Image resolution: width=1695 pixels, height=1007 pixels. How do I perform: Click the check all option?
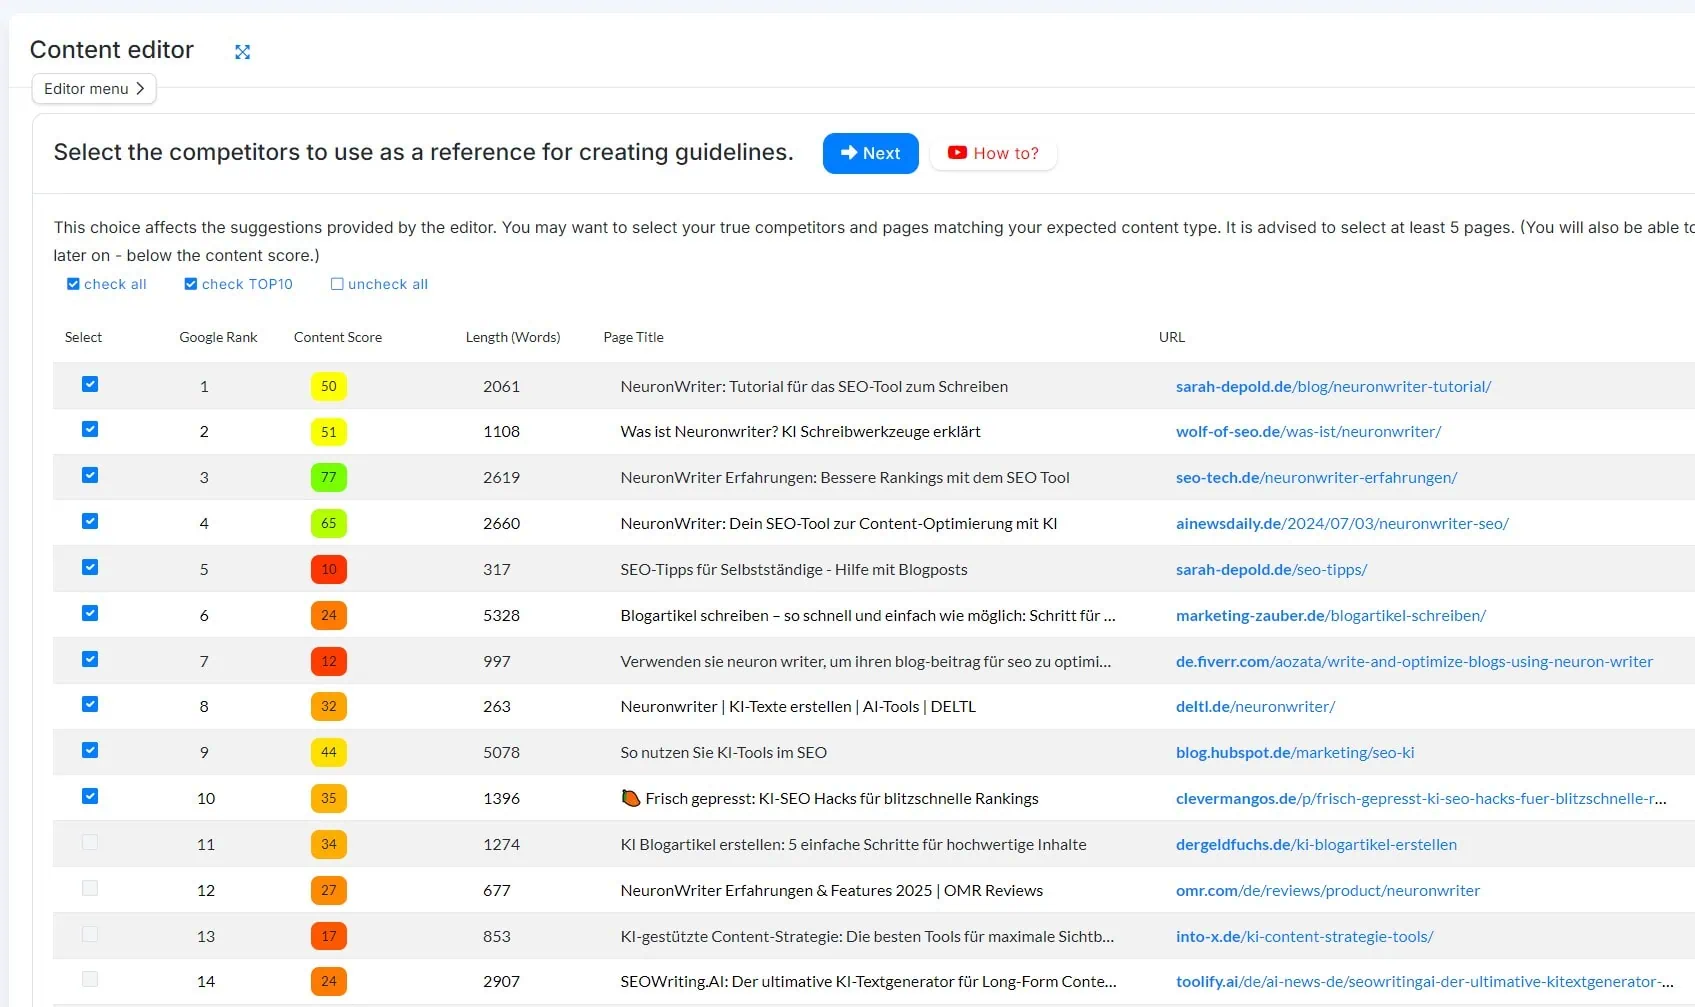coord(106,284)
